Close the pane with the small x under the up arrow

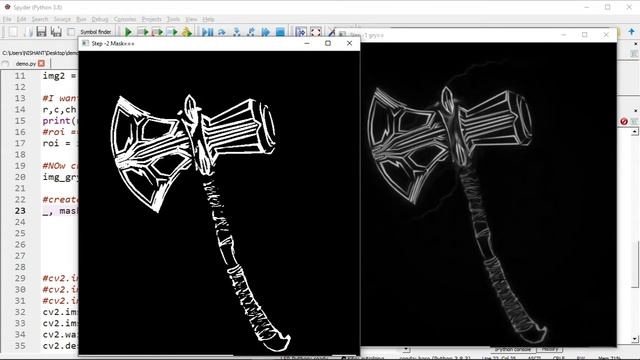point(636,44)
